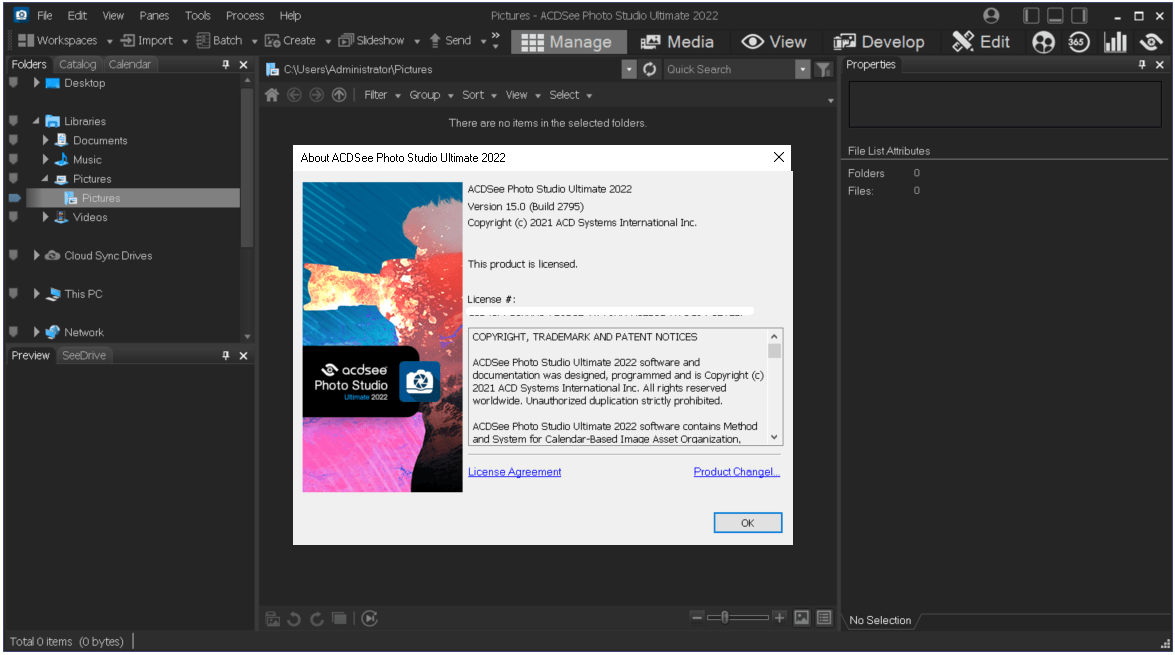Switch to the Calendar tab

[130, 64]
